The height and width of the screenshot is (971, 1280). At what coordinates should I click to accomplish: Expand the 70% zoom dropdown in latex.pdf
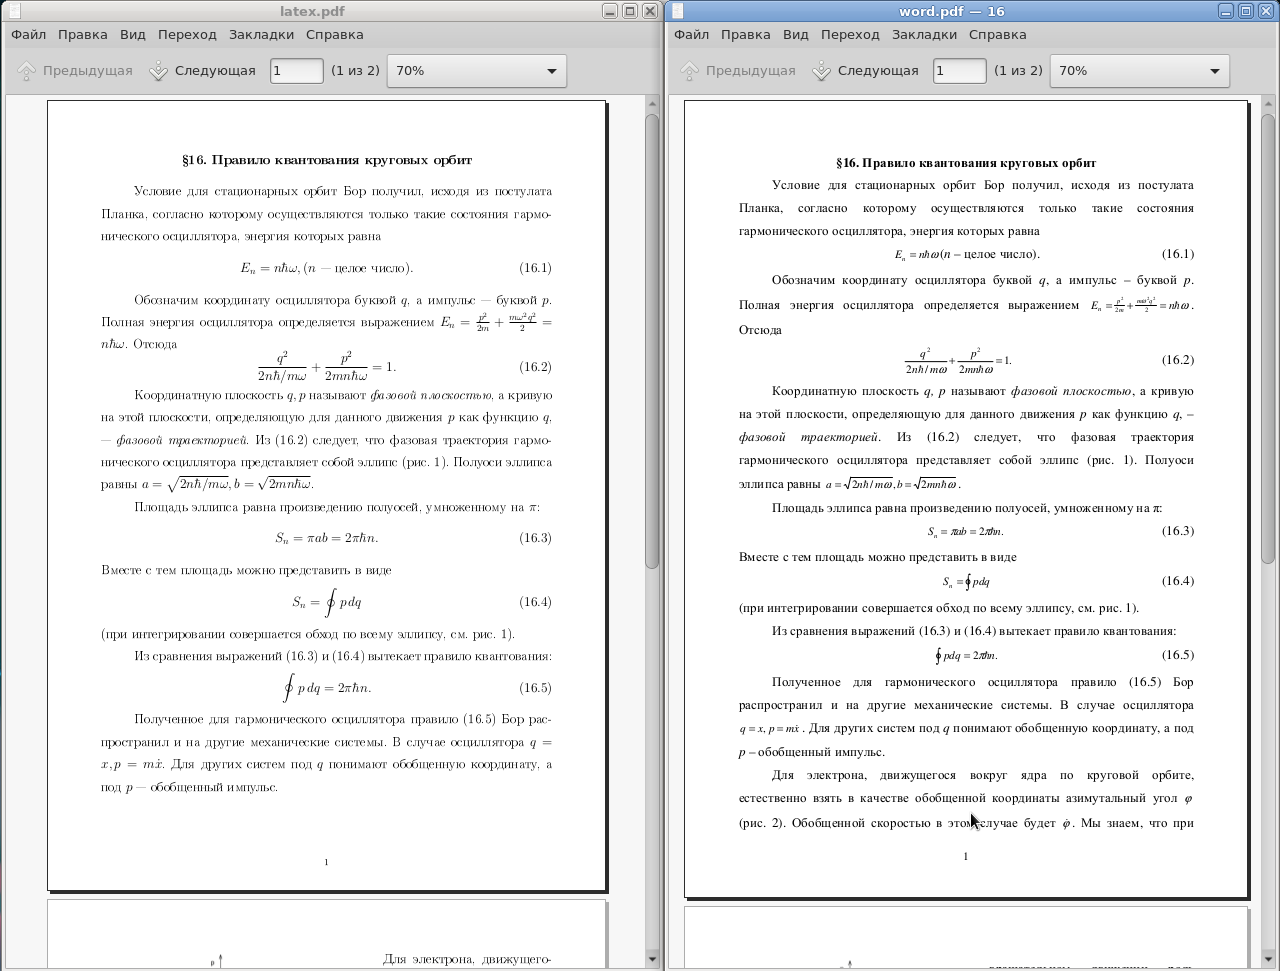tap(476, 71)
